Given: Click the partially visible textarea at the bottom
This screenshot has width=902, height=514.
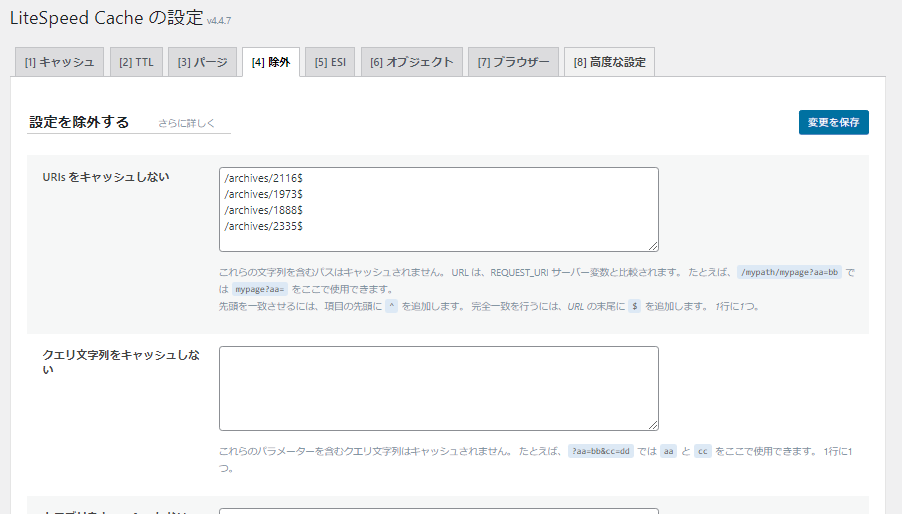Looking at the screenshot, I should pos(438,511).
